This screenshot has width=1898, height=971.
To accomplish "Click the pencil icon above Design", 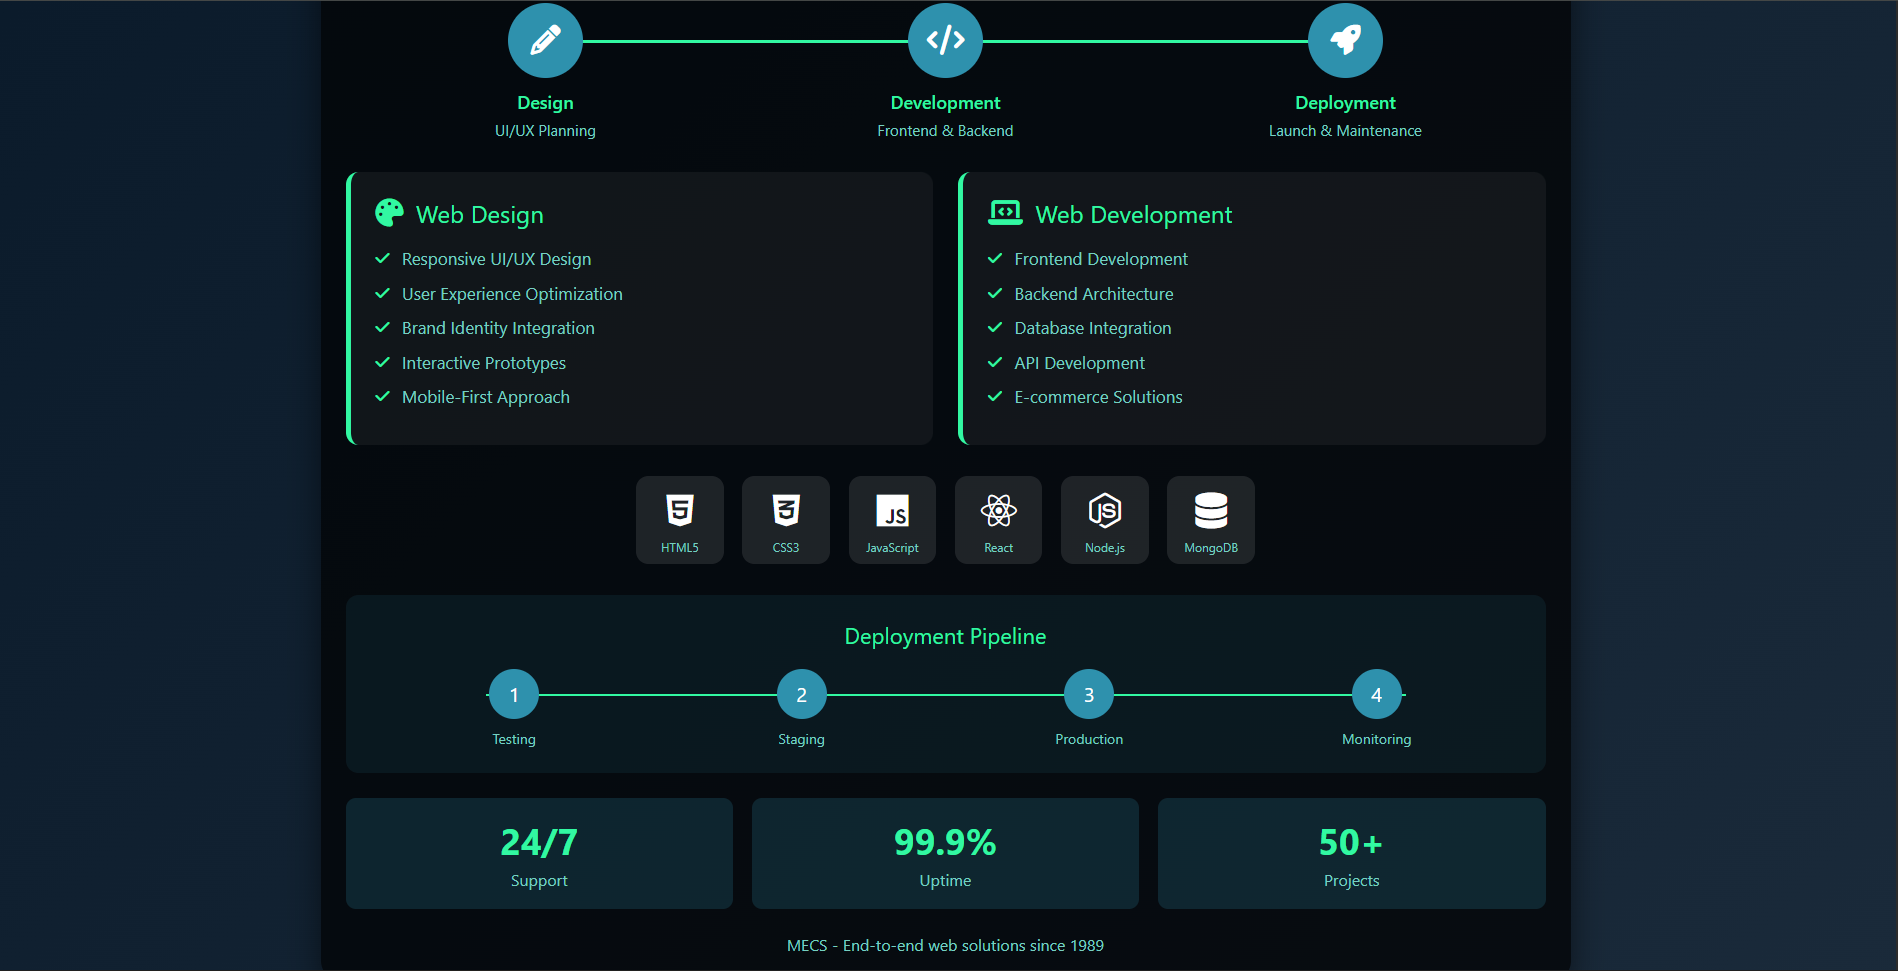I will coord(544,40).
